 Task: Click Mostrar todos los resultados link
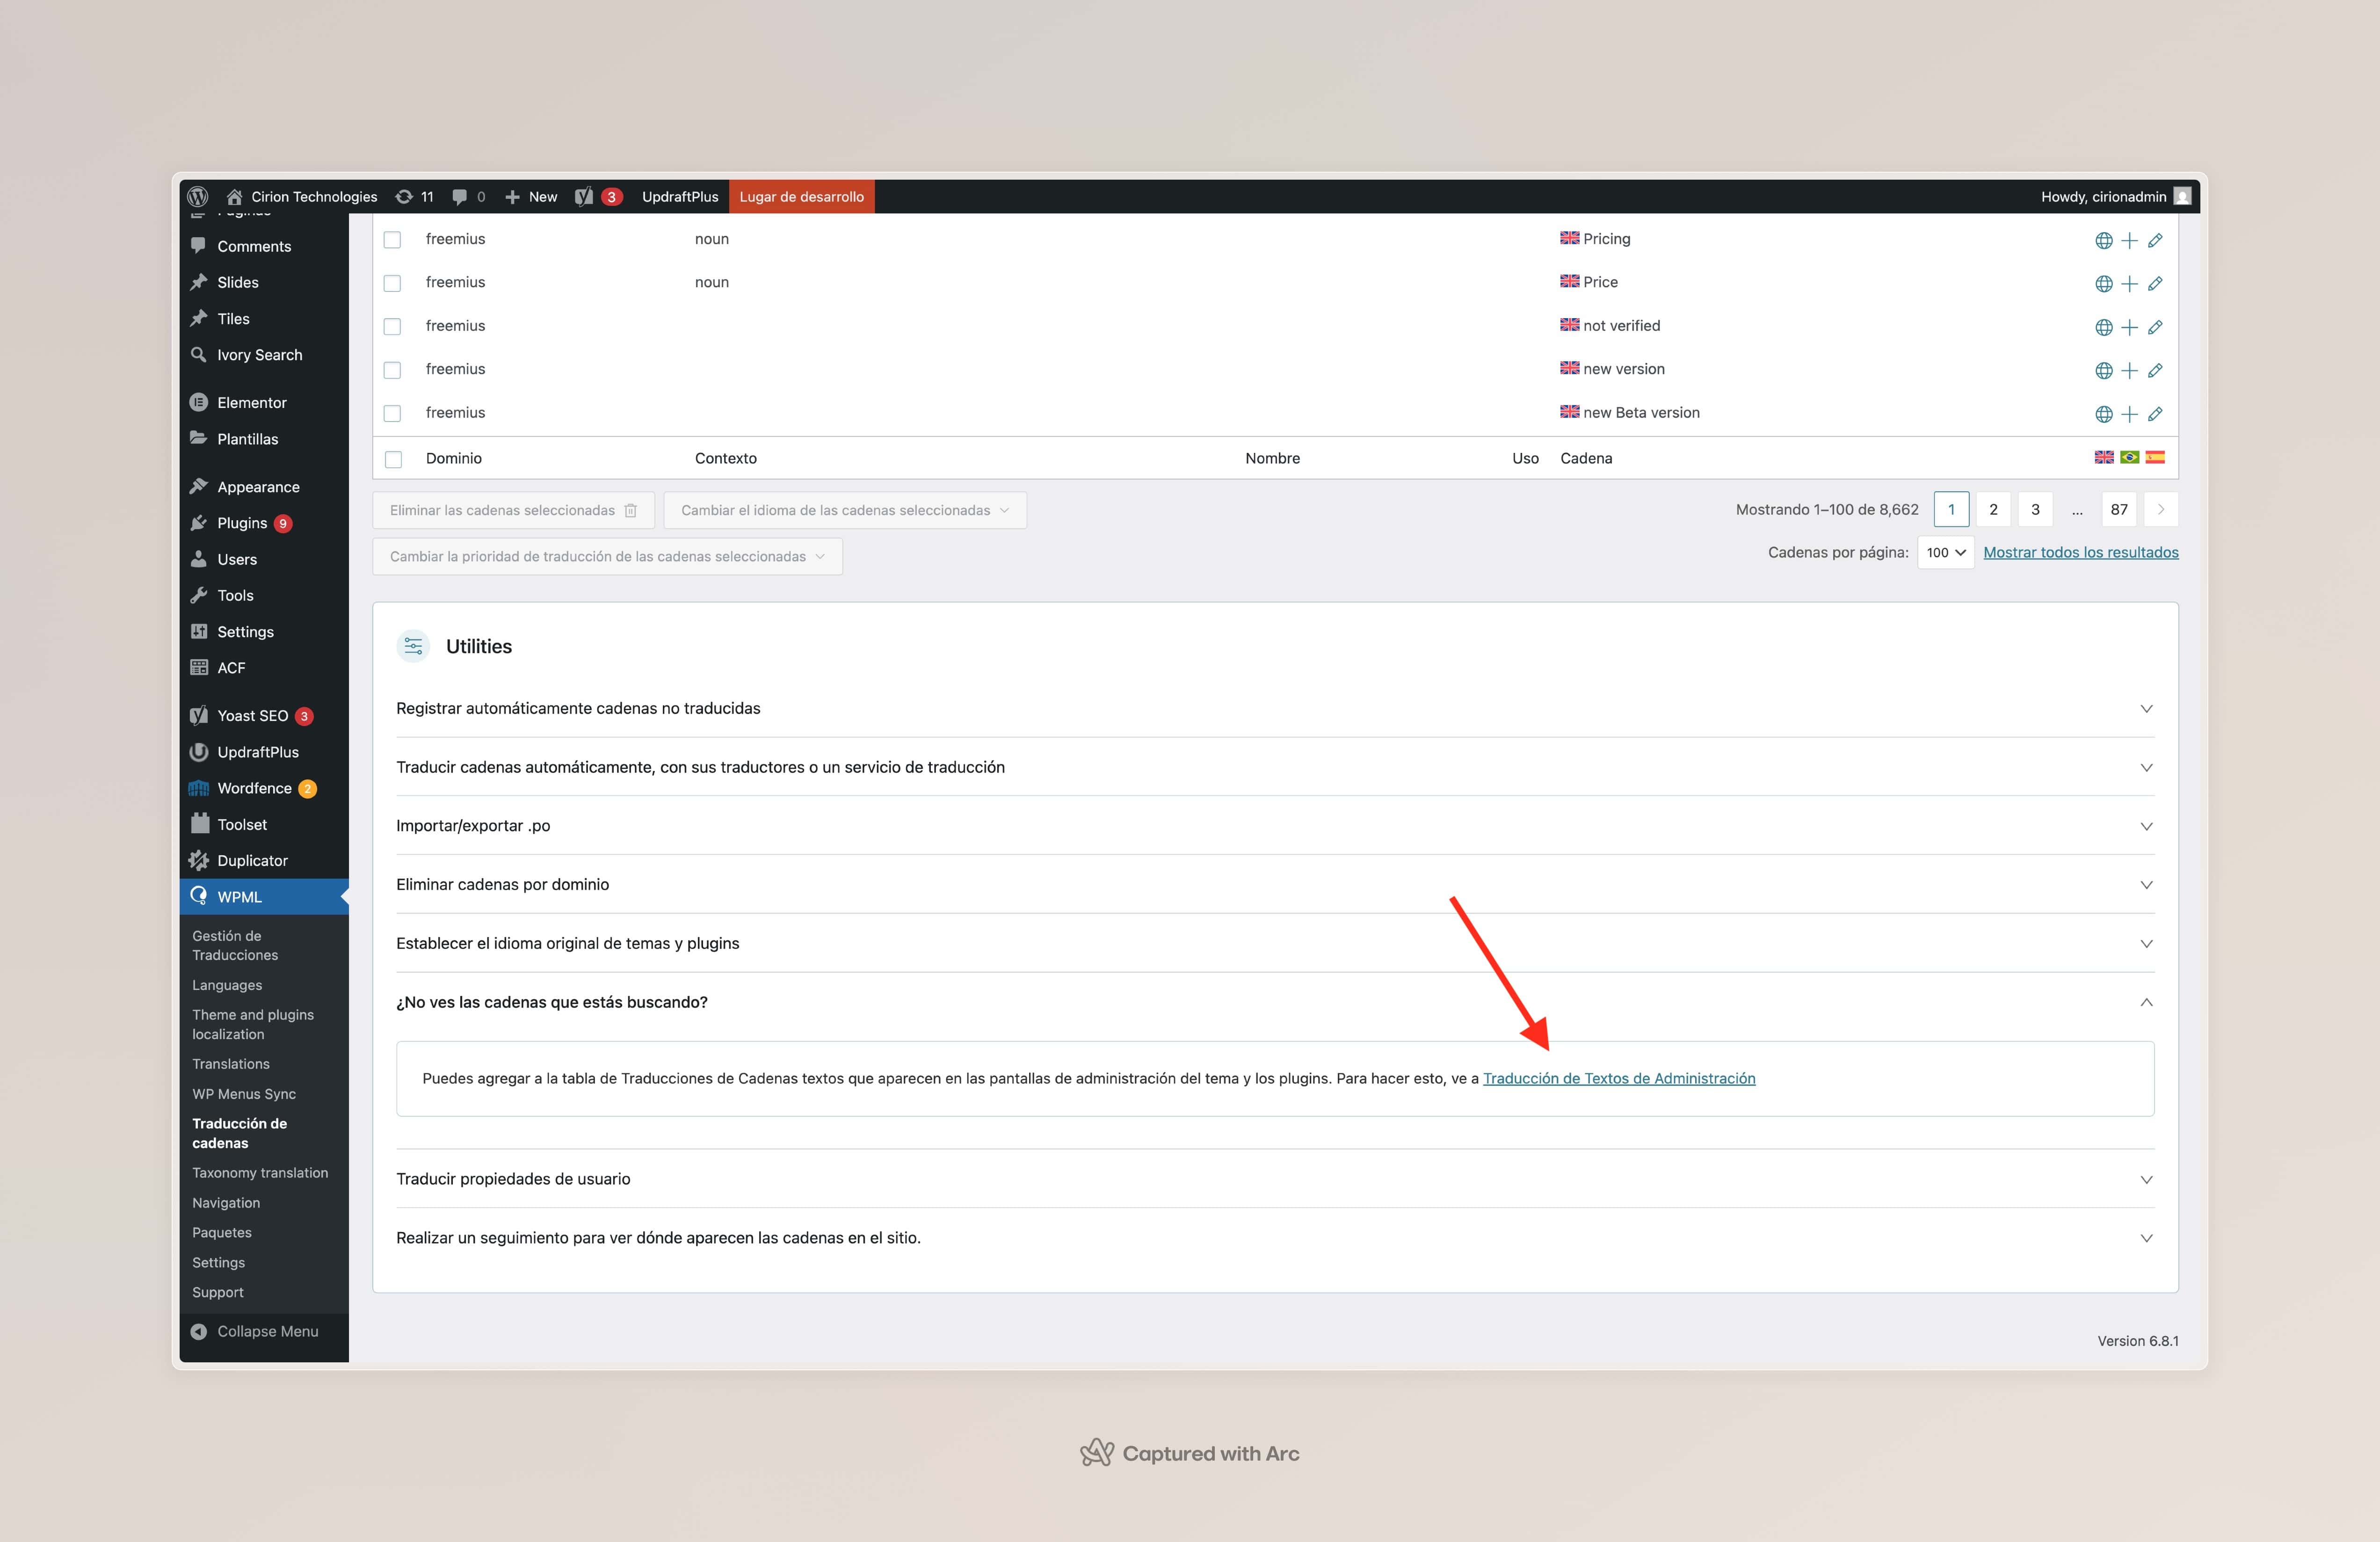pyautogui.click(x=2081, y=552)
